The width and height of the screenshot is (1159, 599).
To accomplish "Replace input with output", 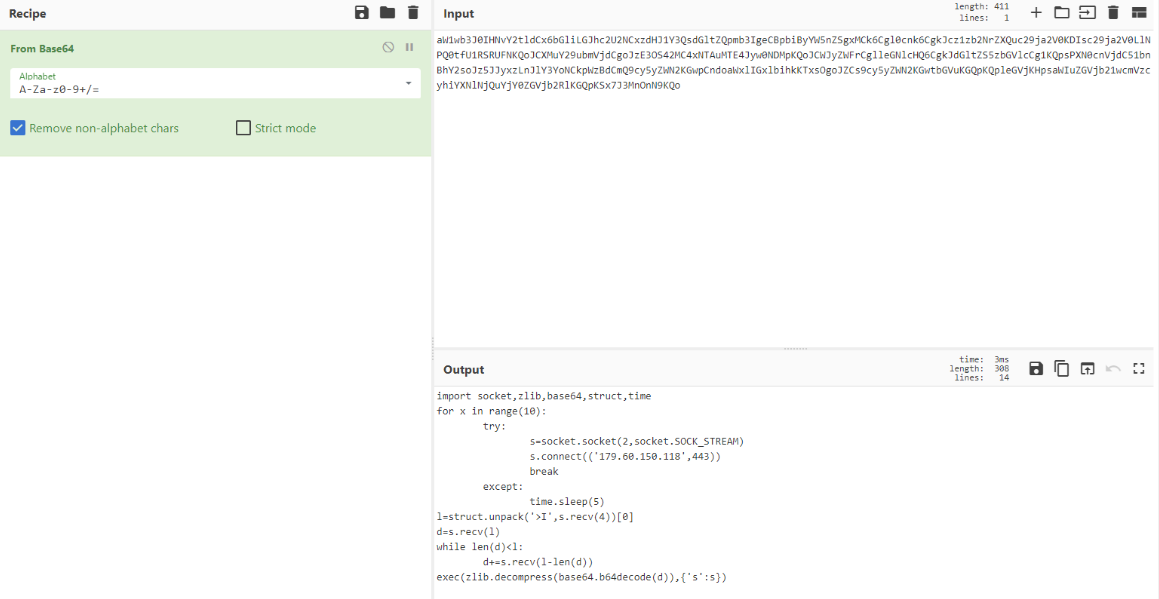I will 1087,368.
